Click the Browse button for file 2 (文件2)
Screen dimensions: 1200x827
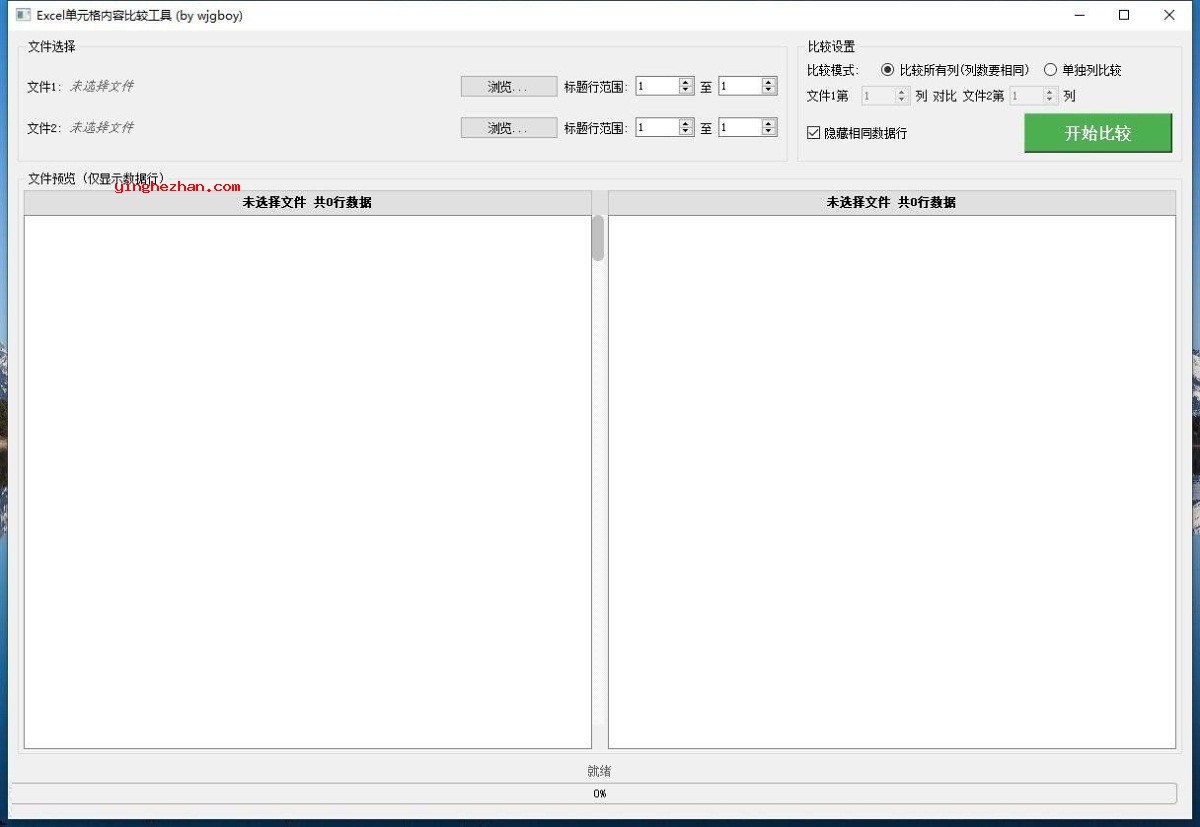(x=508, y=128)
